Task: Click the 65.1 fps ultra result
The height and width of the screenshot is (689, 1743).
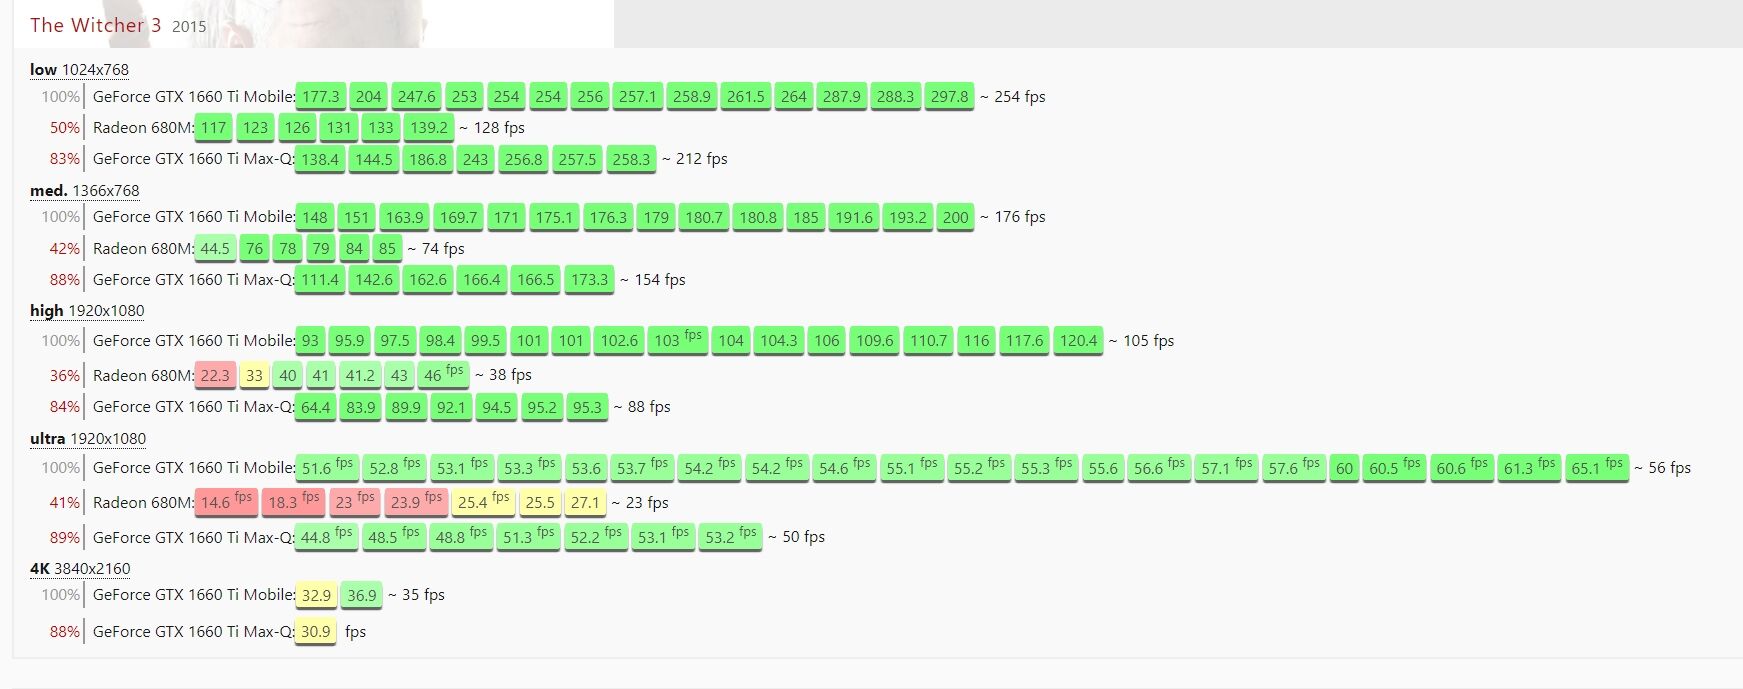Action: point(1598,467)
